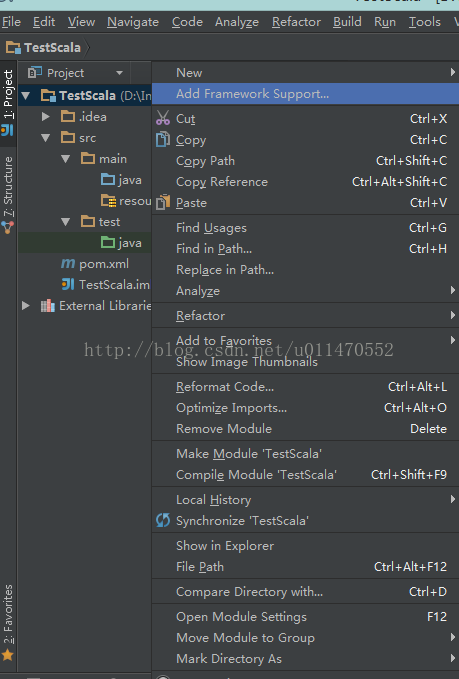Viewport: 459px width, 679px height.
Task: Open the Analyze submenu in context menu
Action: click(305, 291)
